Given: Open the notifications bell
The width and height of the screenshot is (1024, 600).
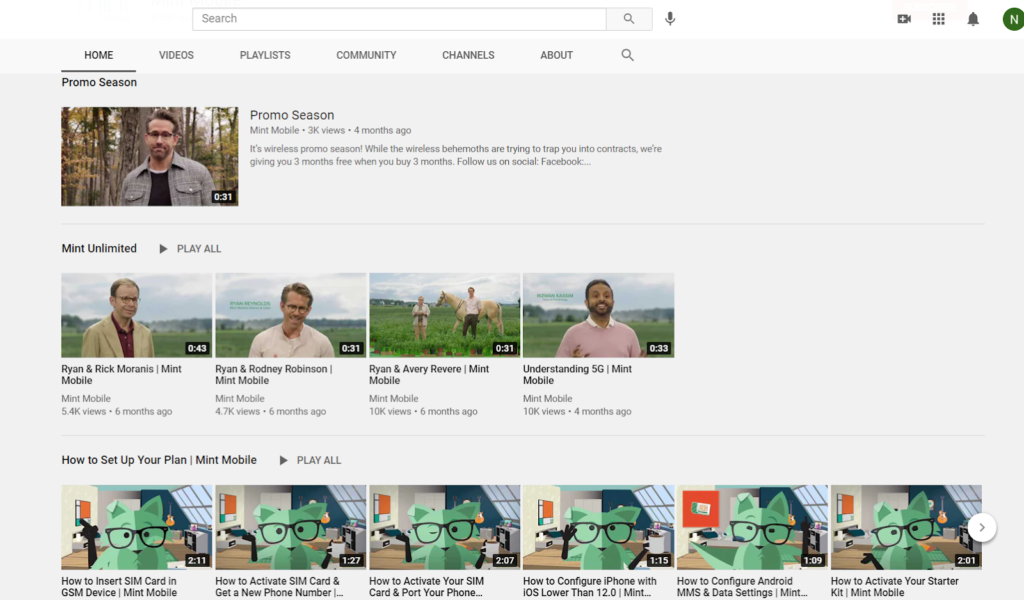Looking at the screenshot, I should (x=973, y=19).
